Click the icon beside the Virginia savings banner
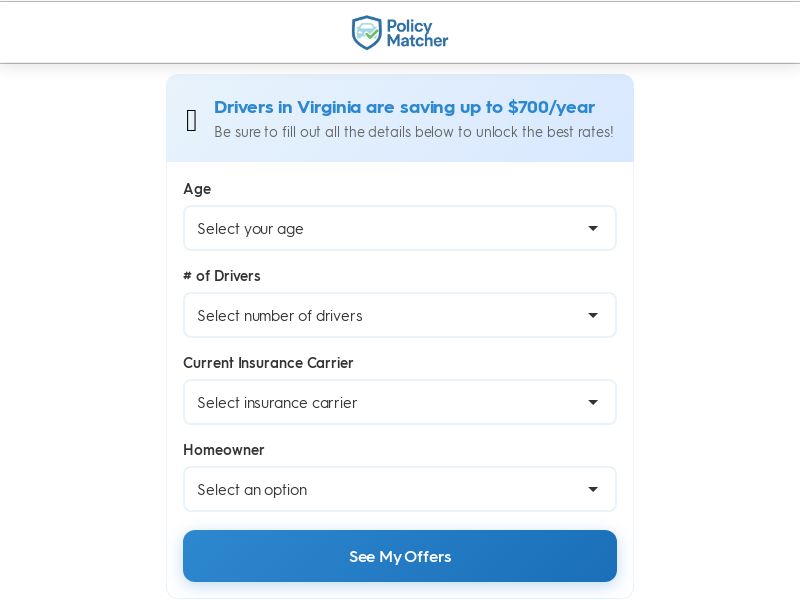 [192, 120]
